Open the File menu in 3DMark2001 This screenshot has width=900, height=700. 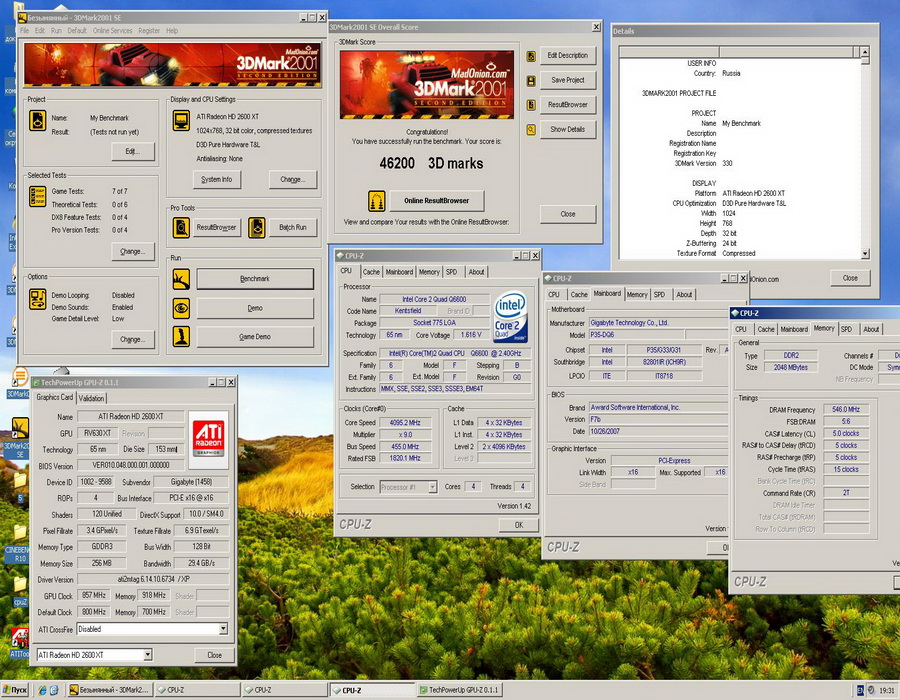click(25, 31)
